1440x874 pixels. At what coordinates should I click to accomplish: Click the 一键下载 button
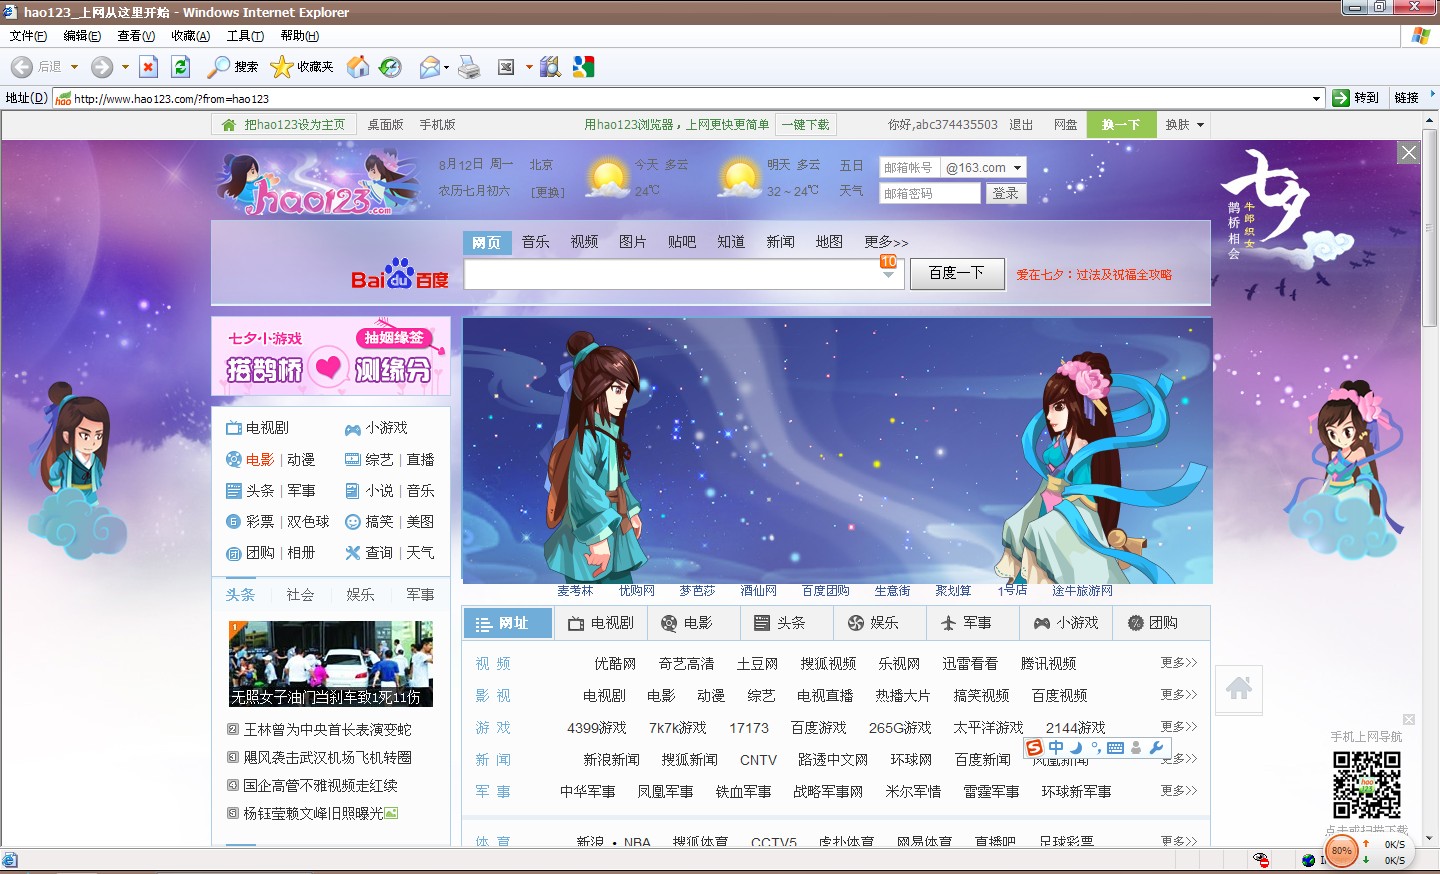(x=806, y=125)
